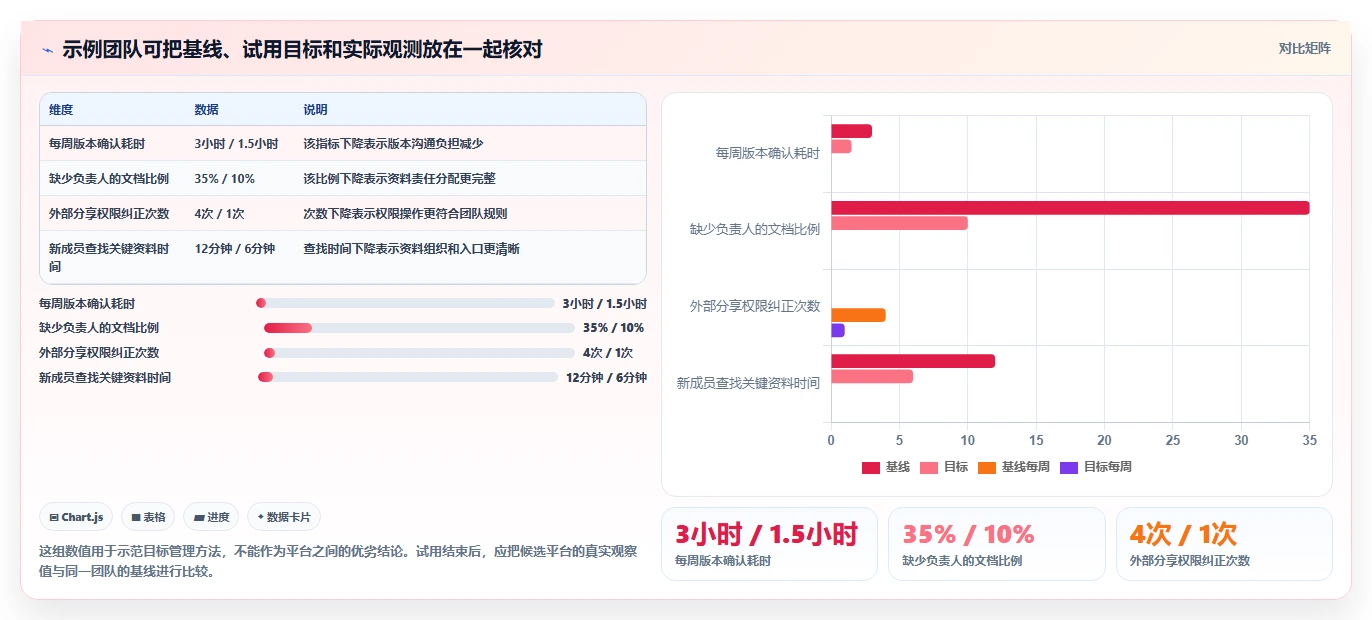1372x620 pixels.
Task: Click the longest bar, 缺少负责人的文档比例 baseline
Action: pos(1070,208)
